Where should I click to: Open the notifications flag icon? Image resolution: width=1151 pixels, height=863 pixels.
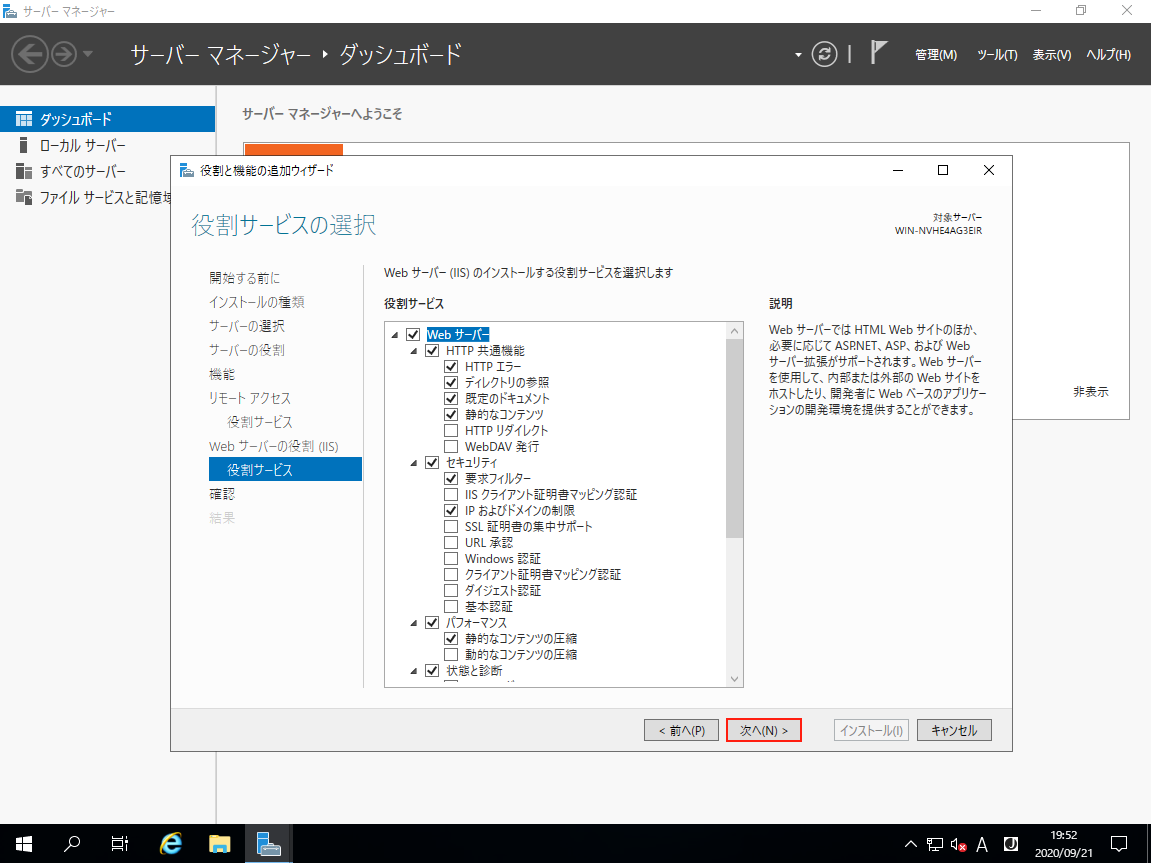point(879,53)
